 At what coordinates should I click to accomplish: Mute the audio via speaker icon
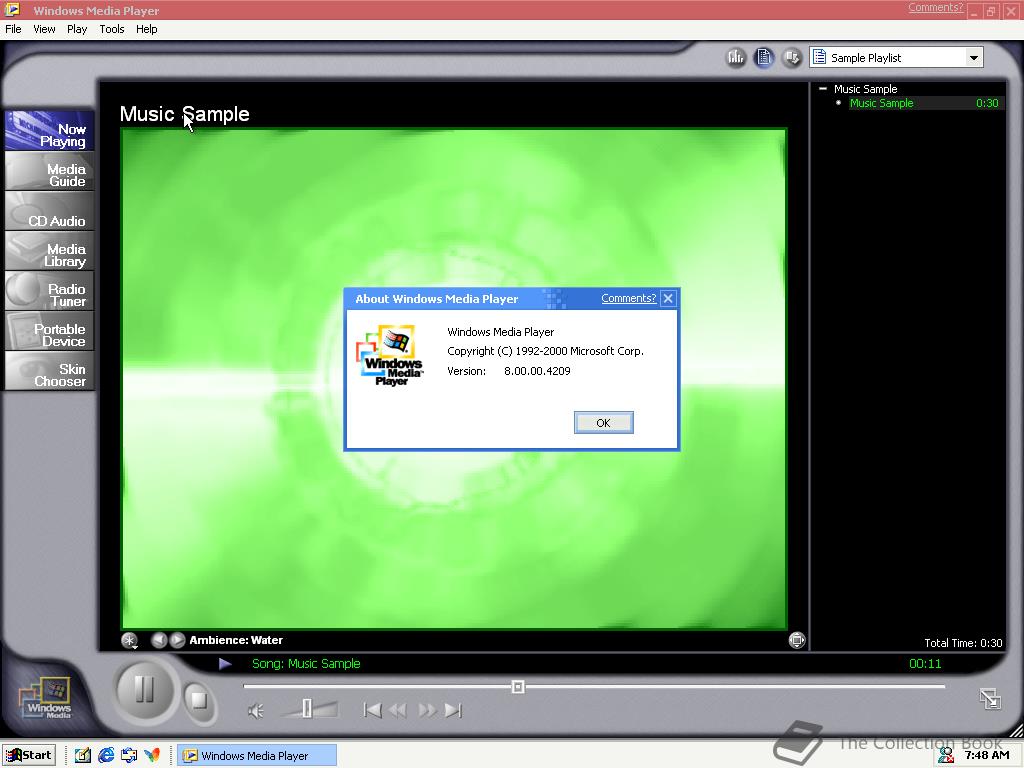pos(256,711)
